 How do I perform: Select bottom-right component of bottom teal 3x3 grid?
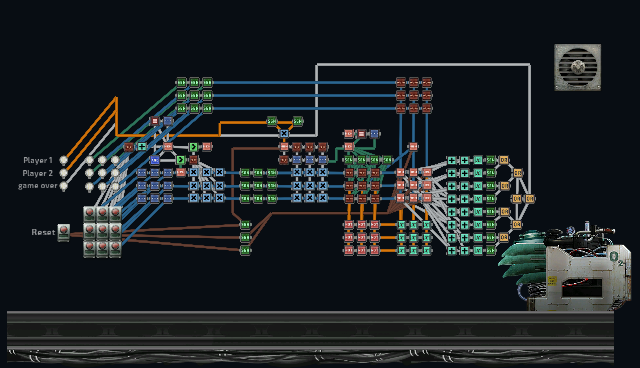point(427,250)
